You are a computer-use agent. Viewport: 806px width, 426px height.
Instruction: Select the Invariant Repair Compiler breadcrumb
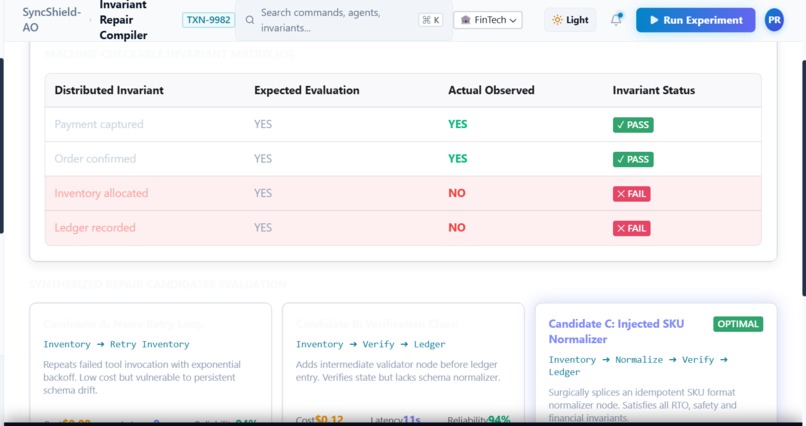click(x=123, y=20)
